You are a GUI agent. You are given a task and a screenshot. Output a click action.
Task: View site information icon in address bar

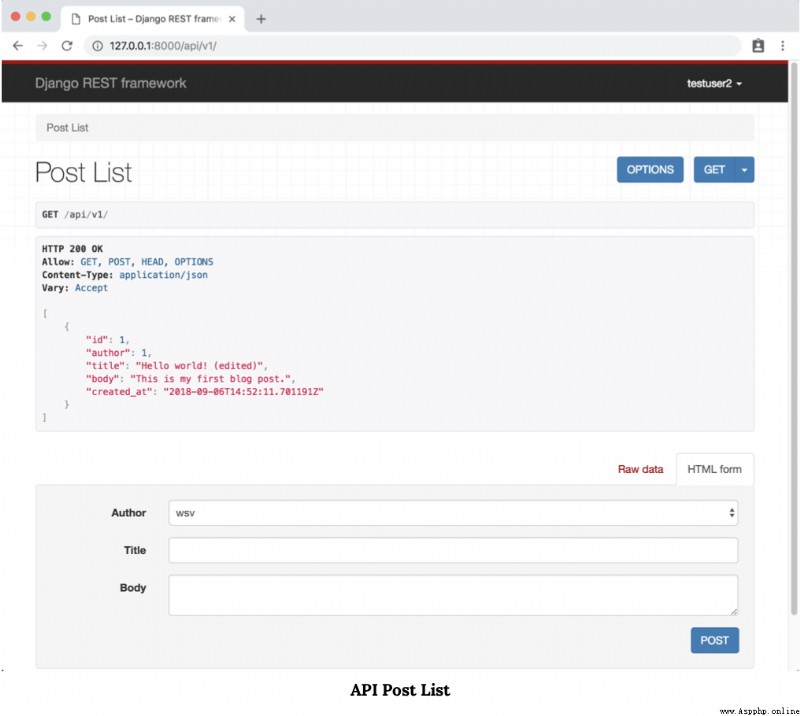pos(97,46)
